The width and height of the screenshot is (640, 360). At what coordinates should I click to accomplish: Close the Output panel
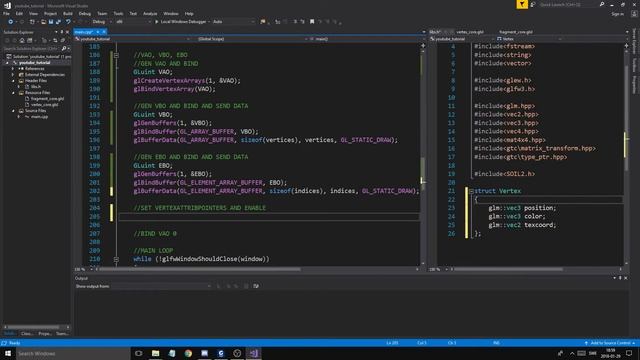tap(626, 278)
